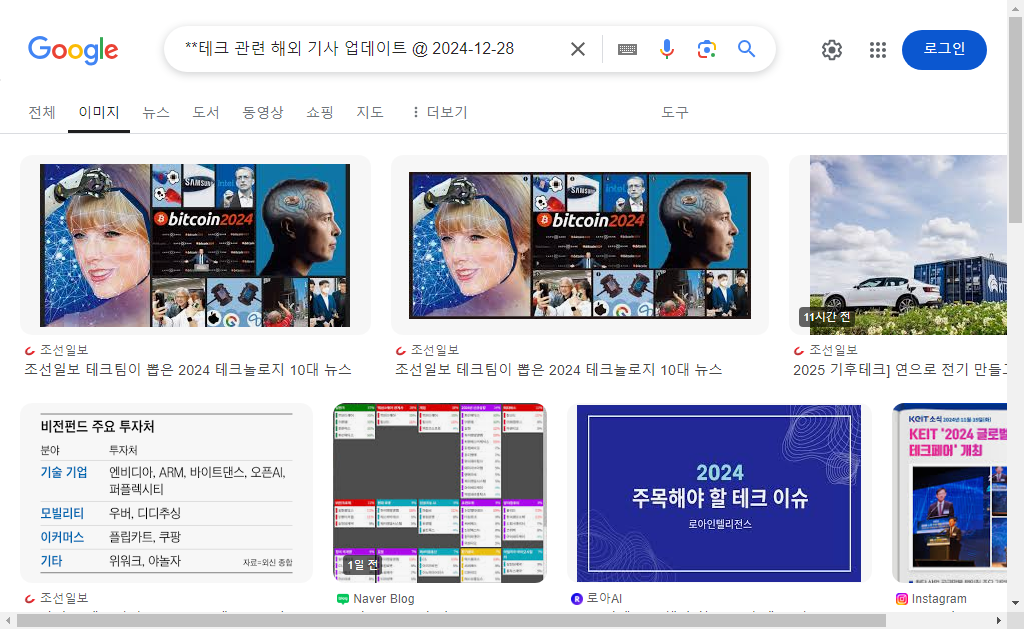This screenshot has width=1024, height=629.
Task: Click the Naver Blog source label
Action: [383, 598]
